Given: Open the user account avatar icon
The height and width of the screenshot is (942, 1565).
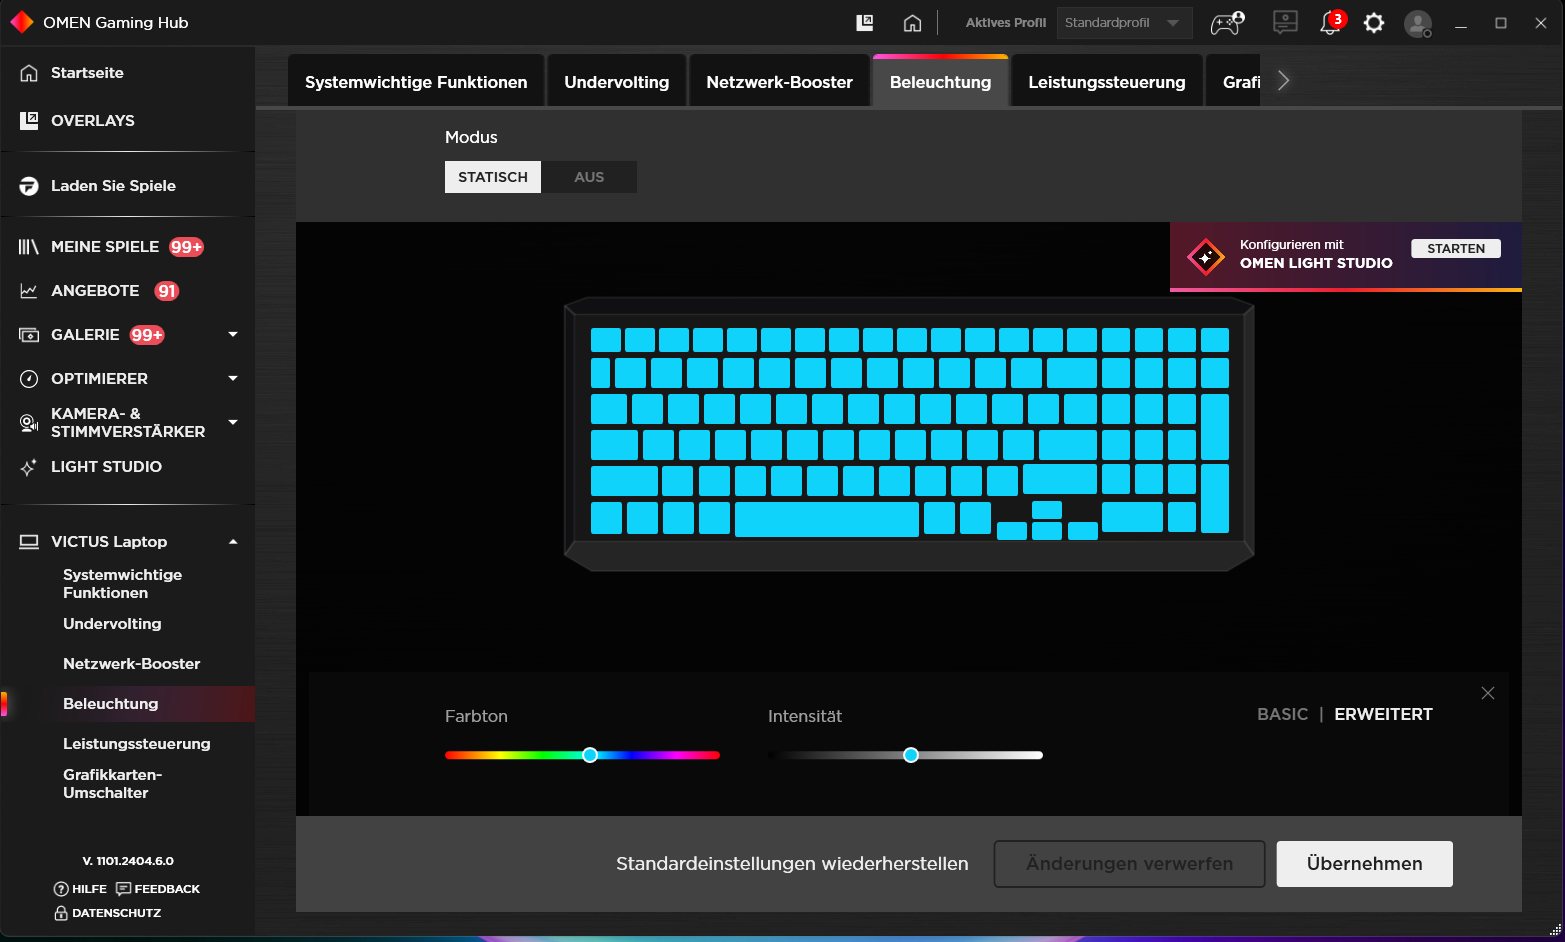Looking at the screenshot, I should pos(1417,23).
